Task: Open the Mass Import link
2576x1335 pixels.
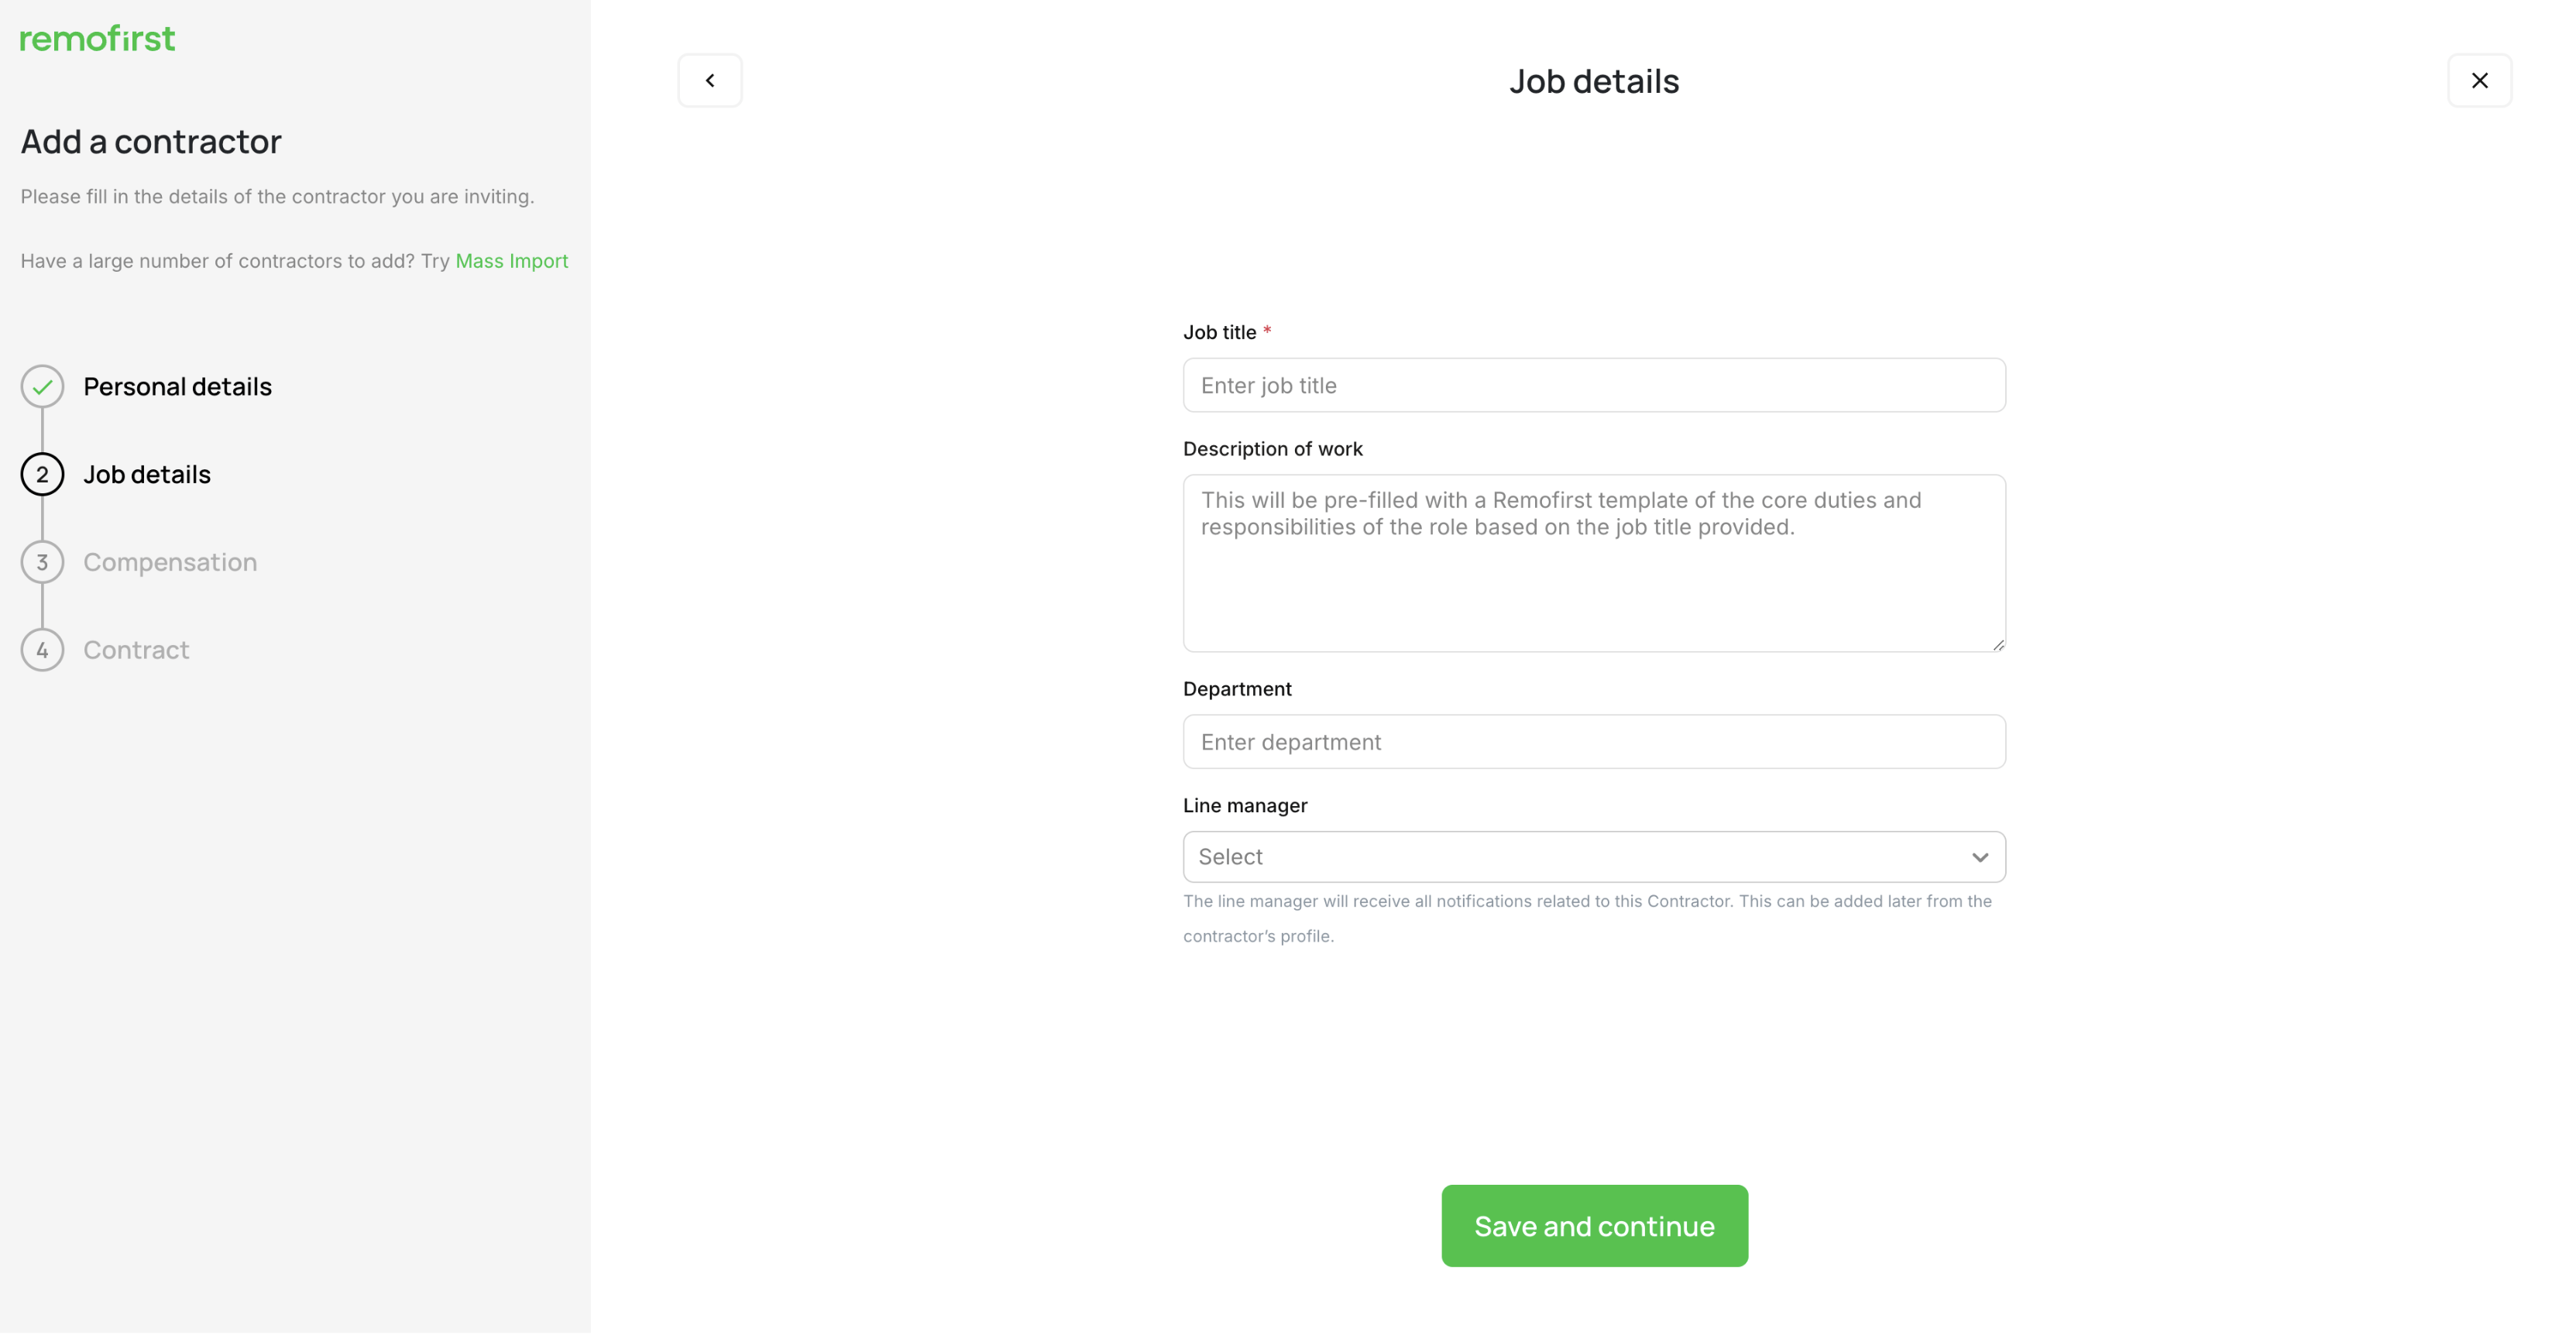Action: pyautogui.click(x=511, y=261)
